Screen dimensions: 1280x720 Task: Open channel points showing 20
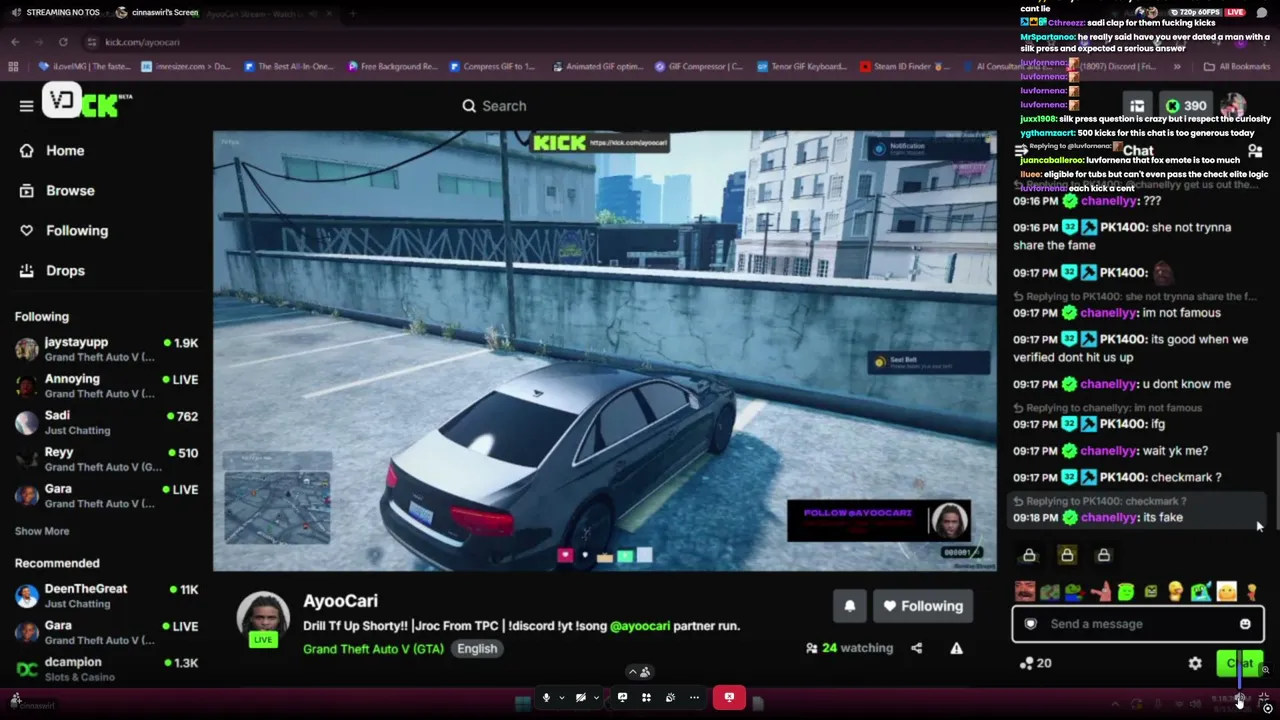[1035, 663]
